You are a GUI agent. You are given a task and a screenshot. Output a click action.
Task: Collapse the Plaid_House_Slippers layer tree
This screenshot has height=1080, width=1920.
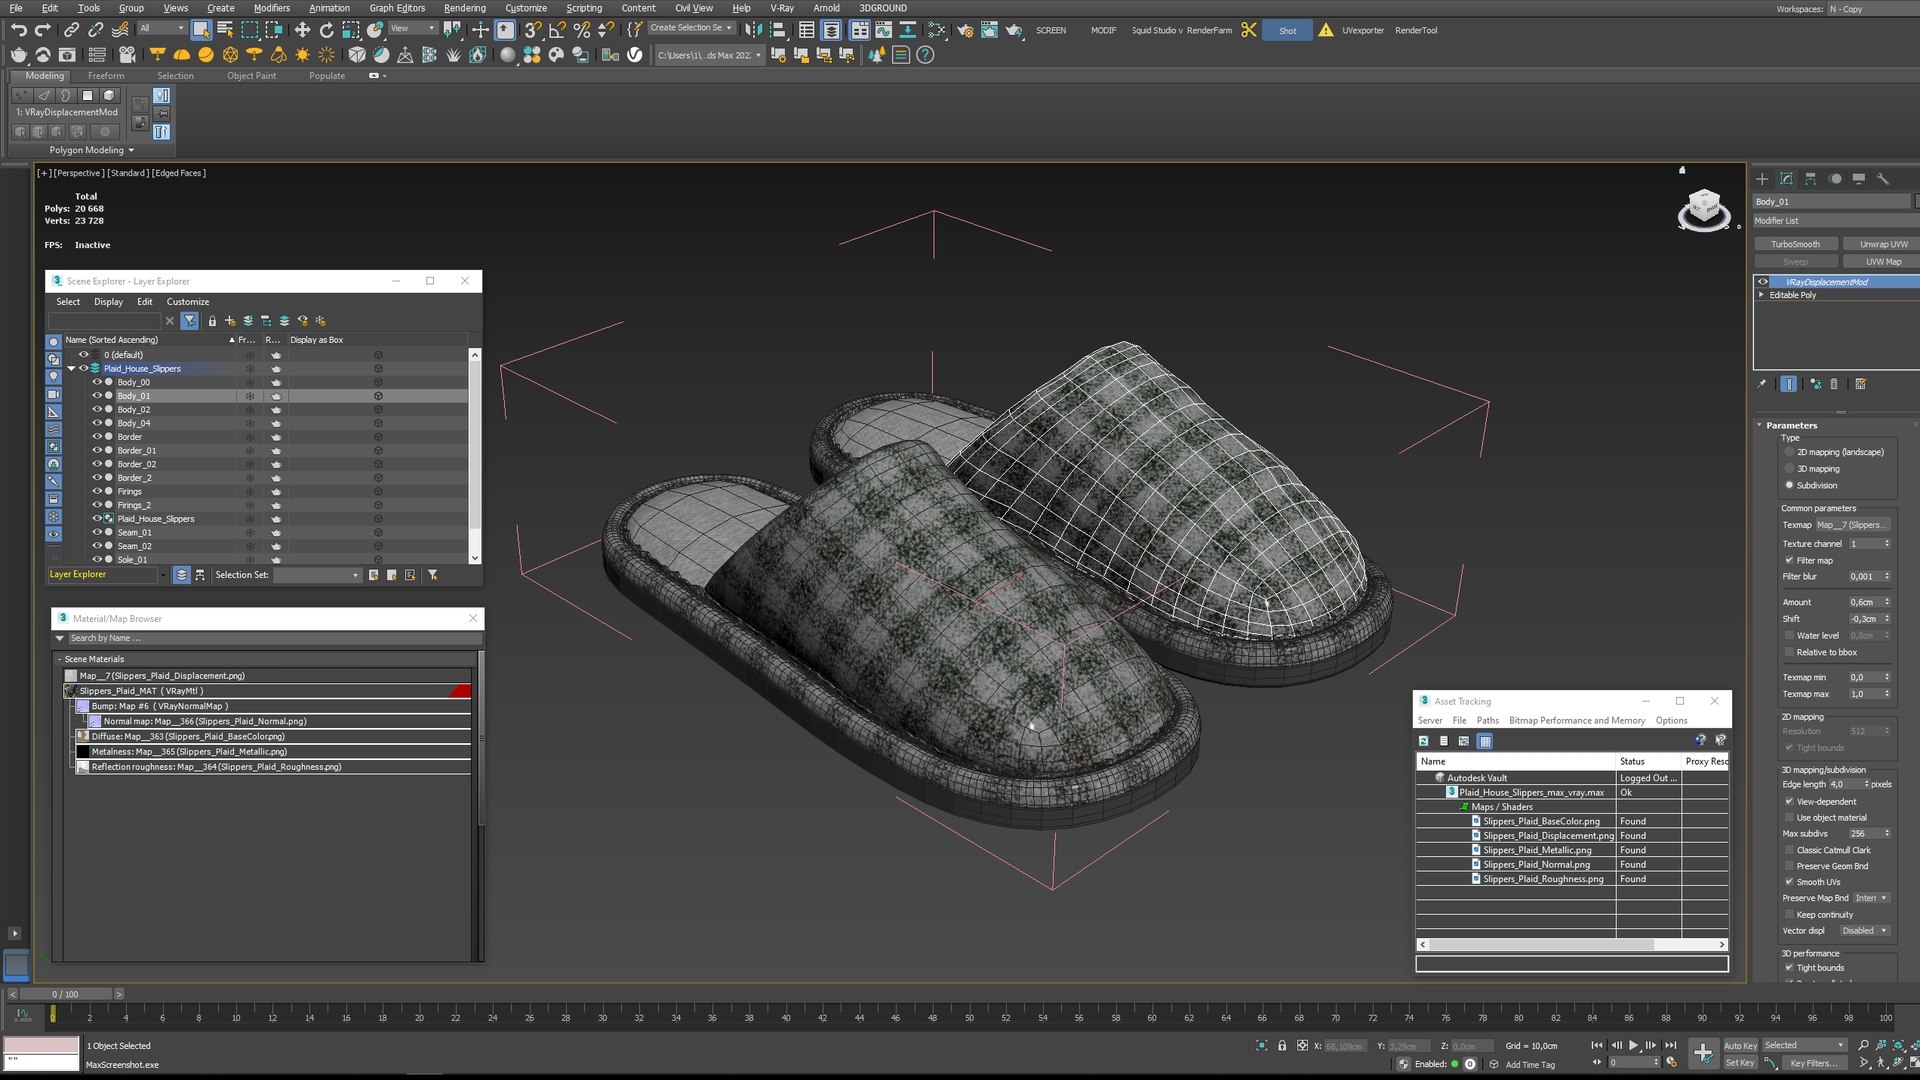point(72,368)
